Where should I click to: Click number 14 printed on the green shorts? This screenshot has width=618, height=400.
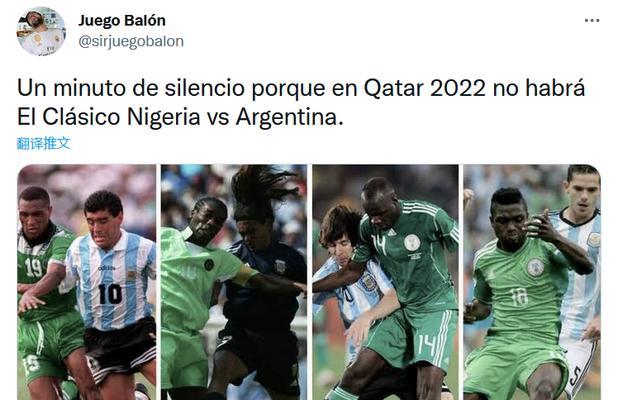[x=427, y=345]
